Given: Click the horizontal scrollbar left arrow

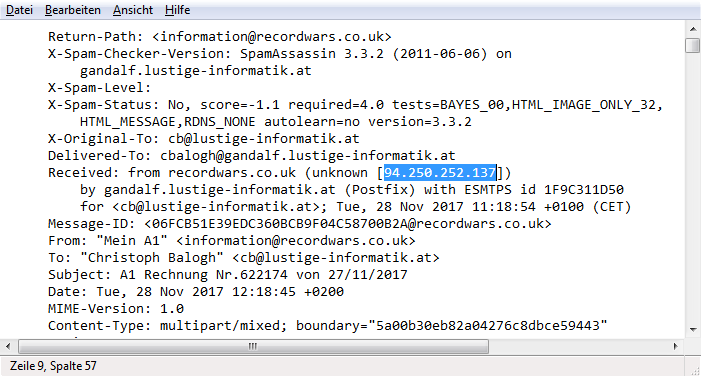Looking at the screenshot, I should tap(8, 346).
